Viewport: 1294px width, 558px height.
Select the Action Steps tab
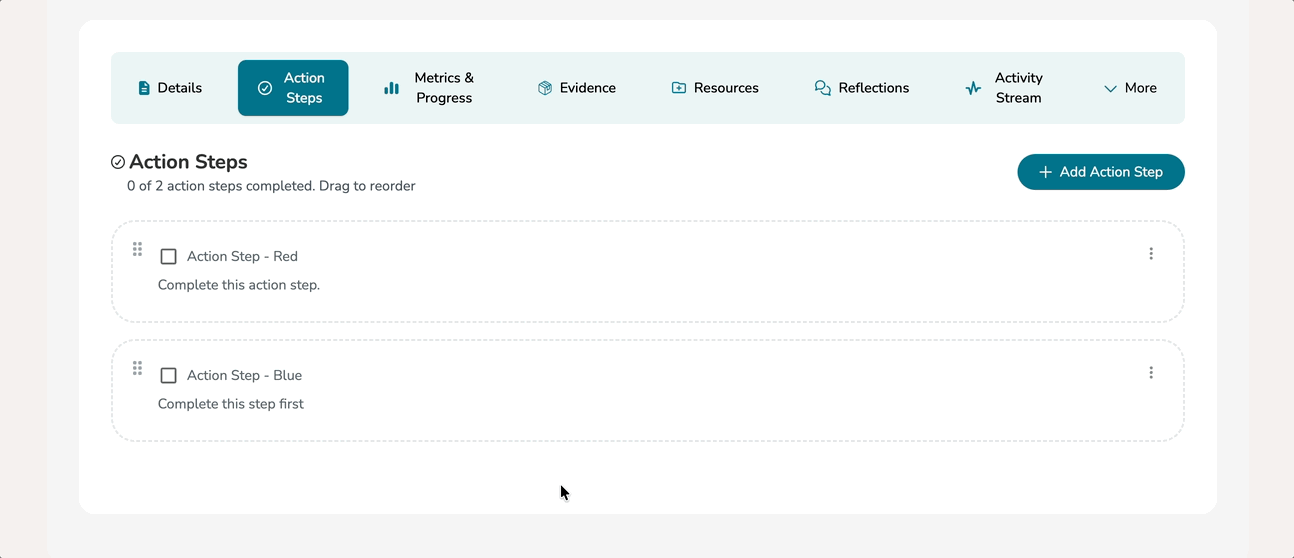(293, 88)
